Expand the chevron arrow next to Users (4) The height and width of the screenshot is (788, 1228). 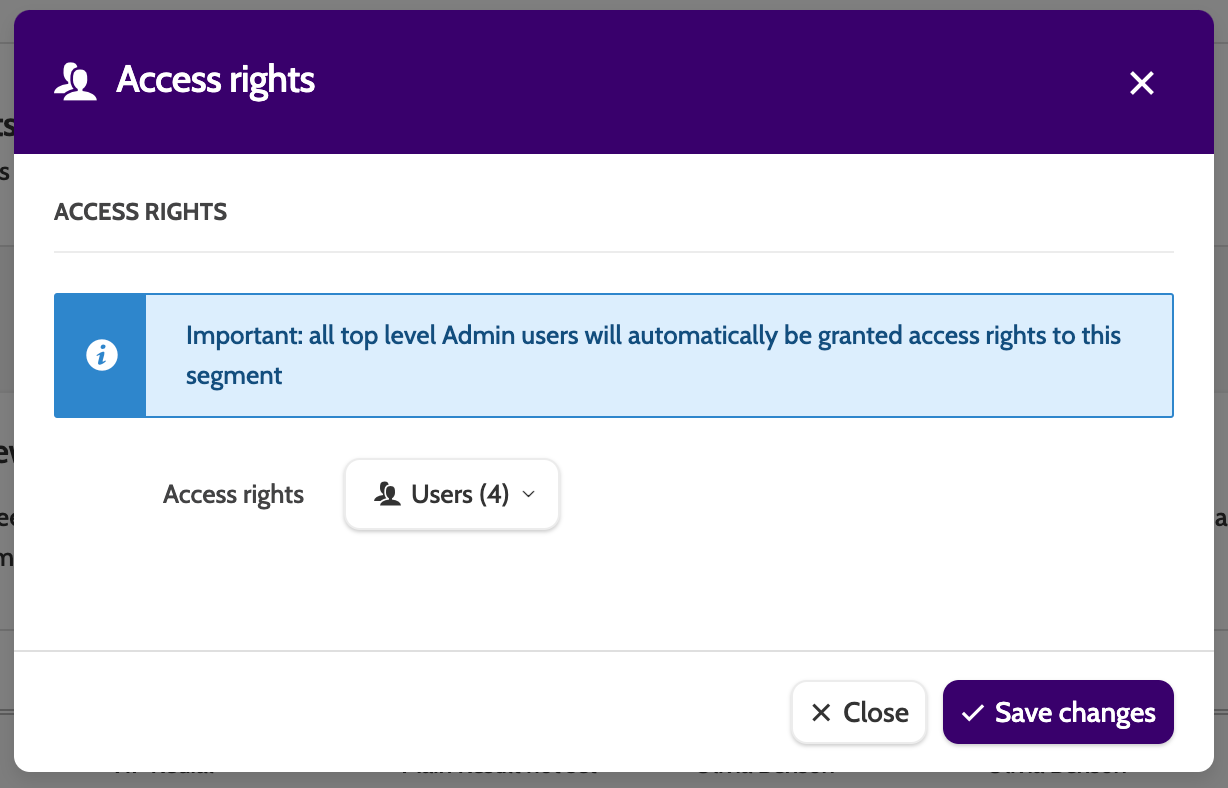530,494
